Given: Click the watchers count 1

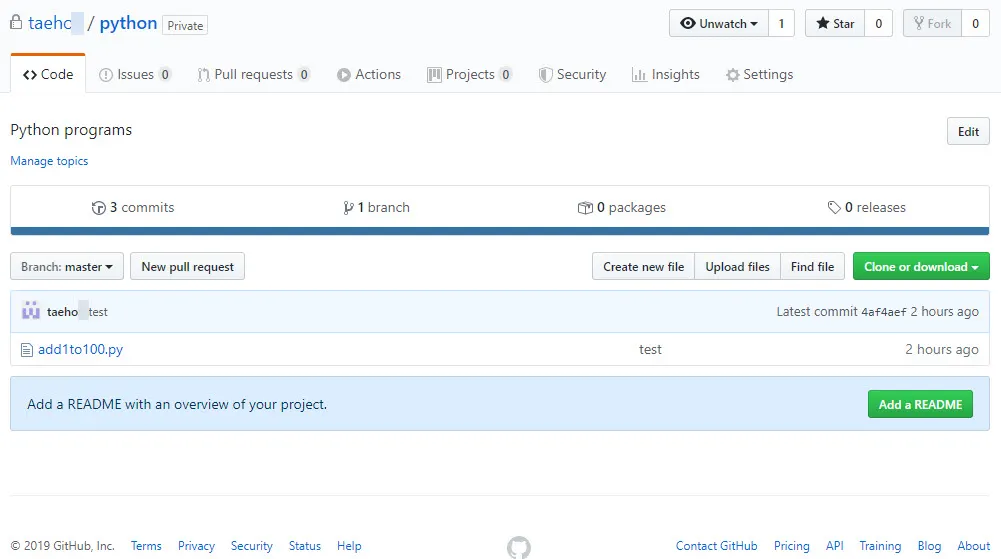Looking at the screenshot, I should 781,24.
